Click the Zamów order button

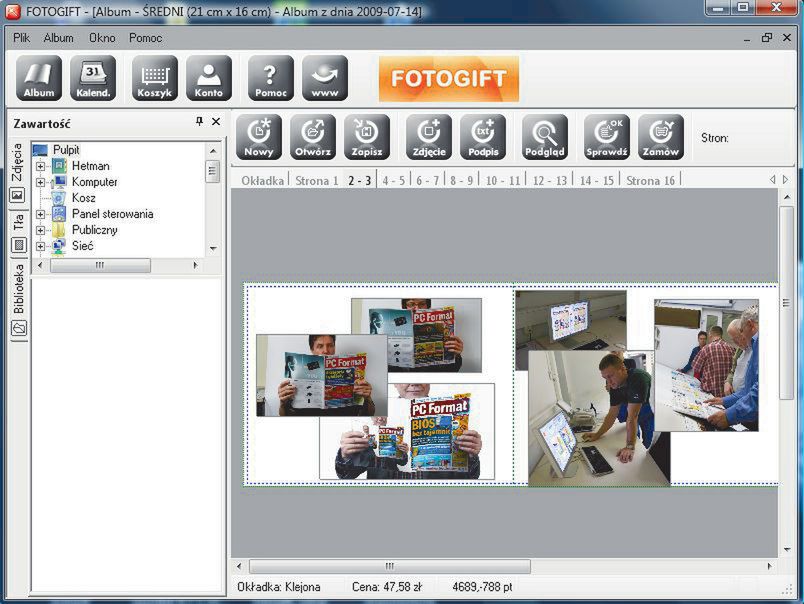tap(661, 137)
